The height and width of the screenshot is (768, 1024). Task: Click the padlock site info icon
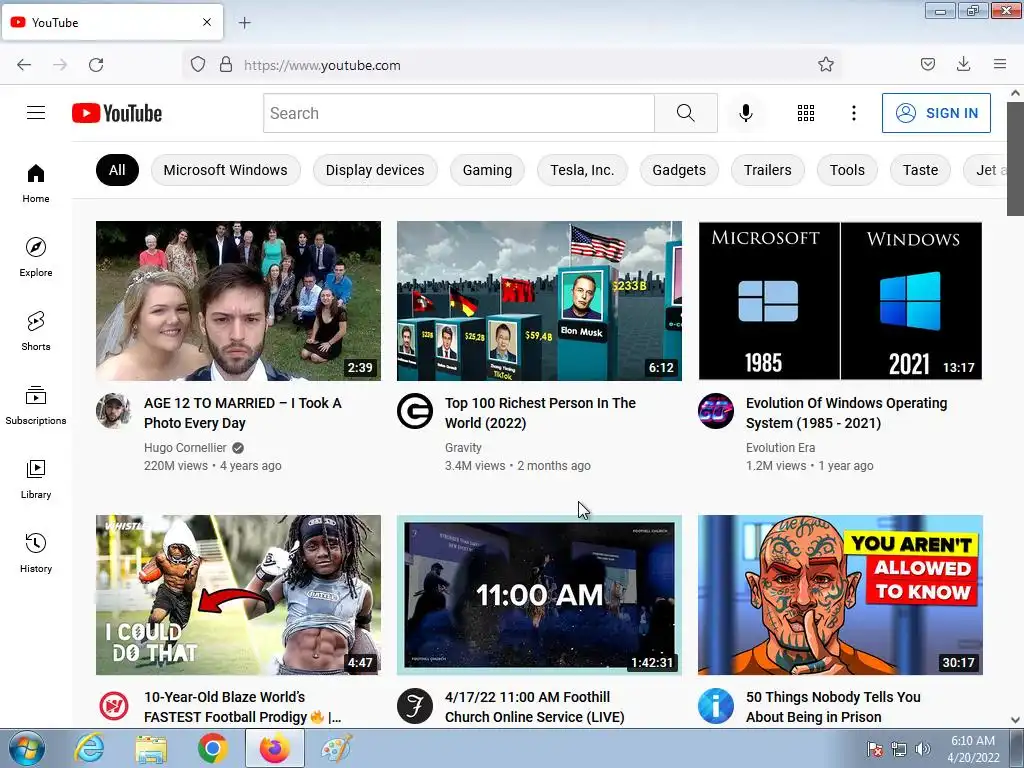(x=226, y=65)
